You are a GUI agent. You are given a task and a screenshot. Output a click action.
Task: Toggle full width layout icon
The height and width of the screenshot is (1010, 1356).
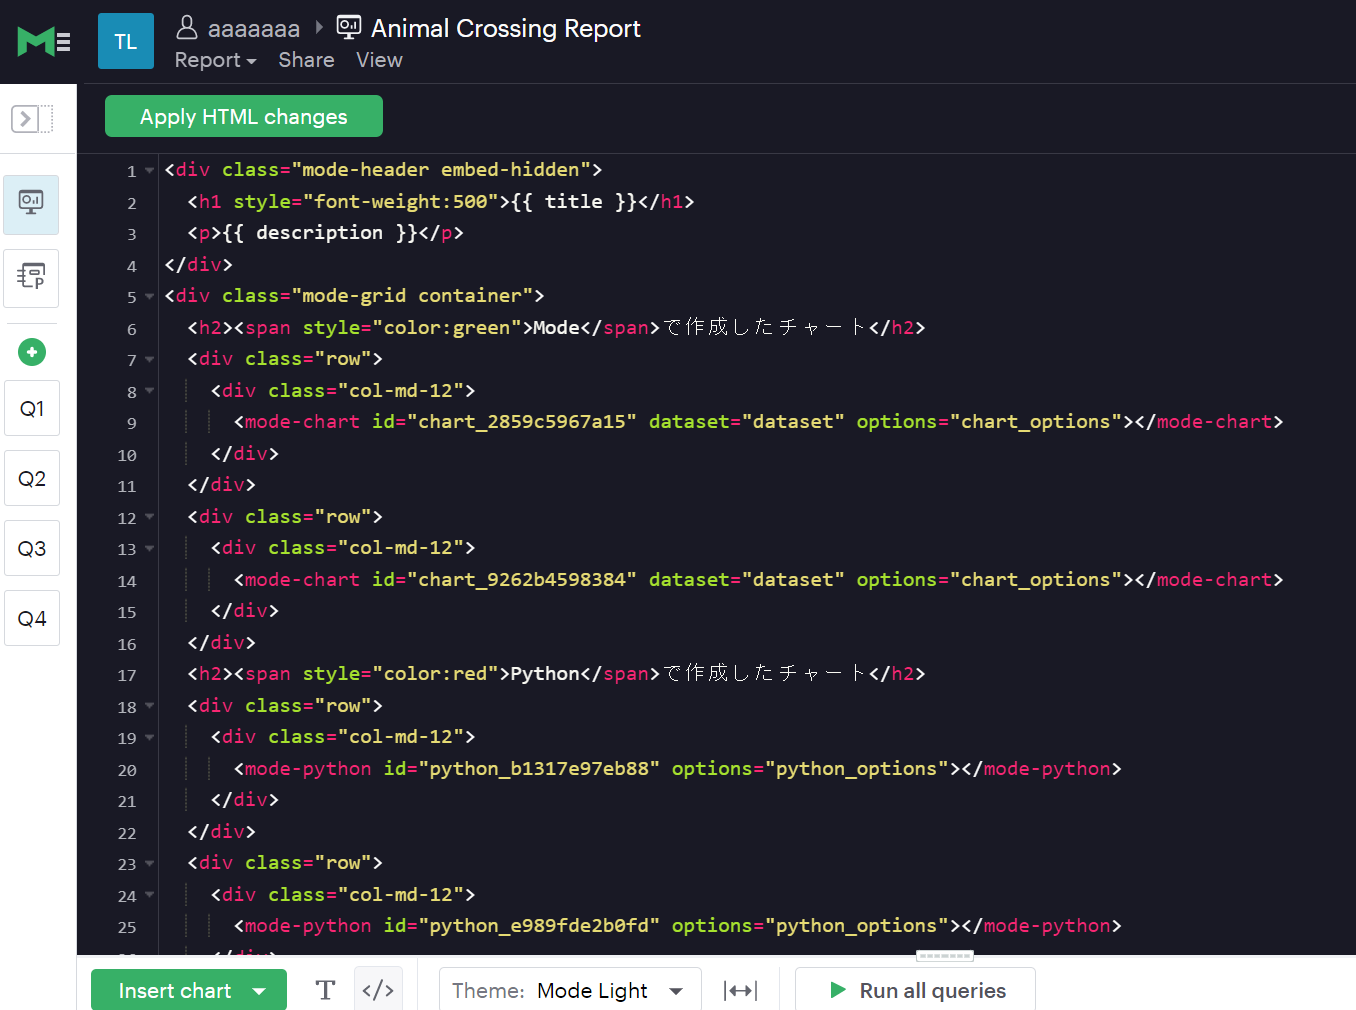(741, 990)
